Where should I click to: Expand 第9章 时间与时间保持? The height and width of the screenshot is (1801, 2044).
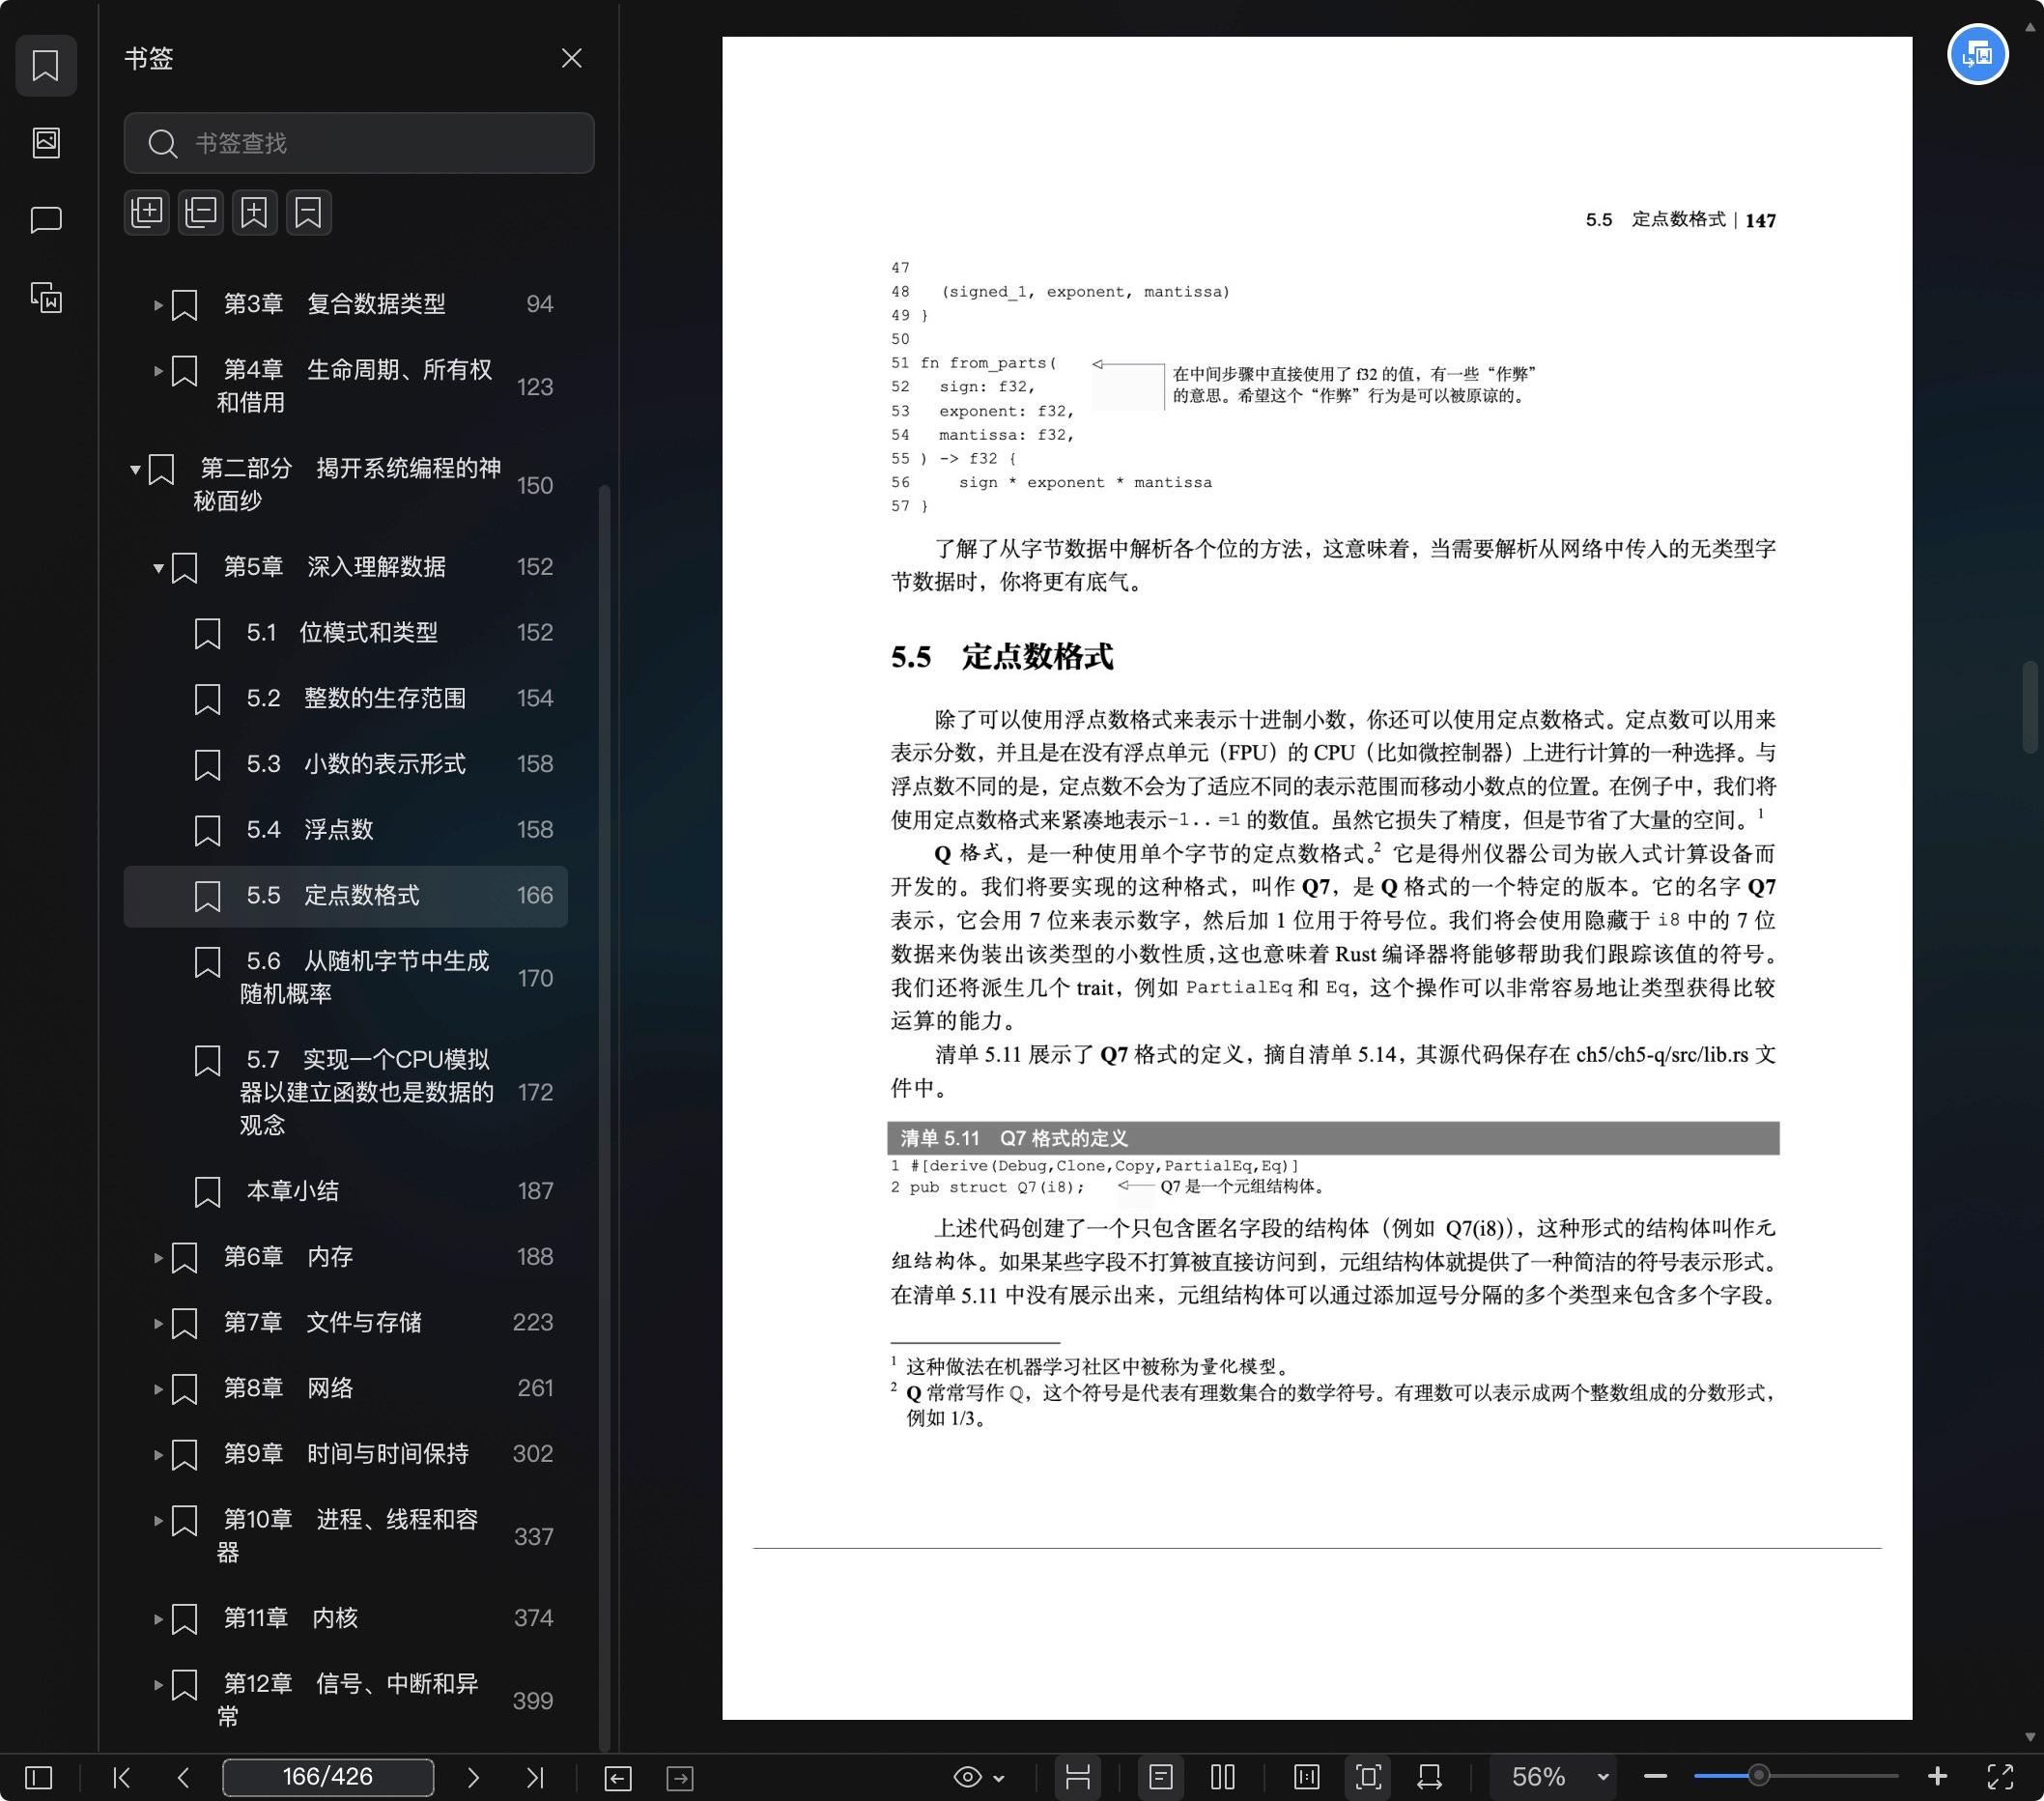[157, 1455]
